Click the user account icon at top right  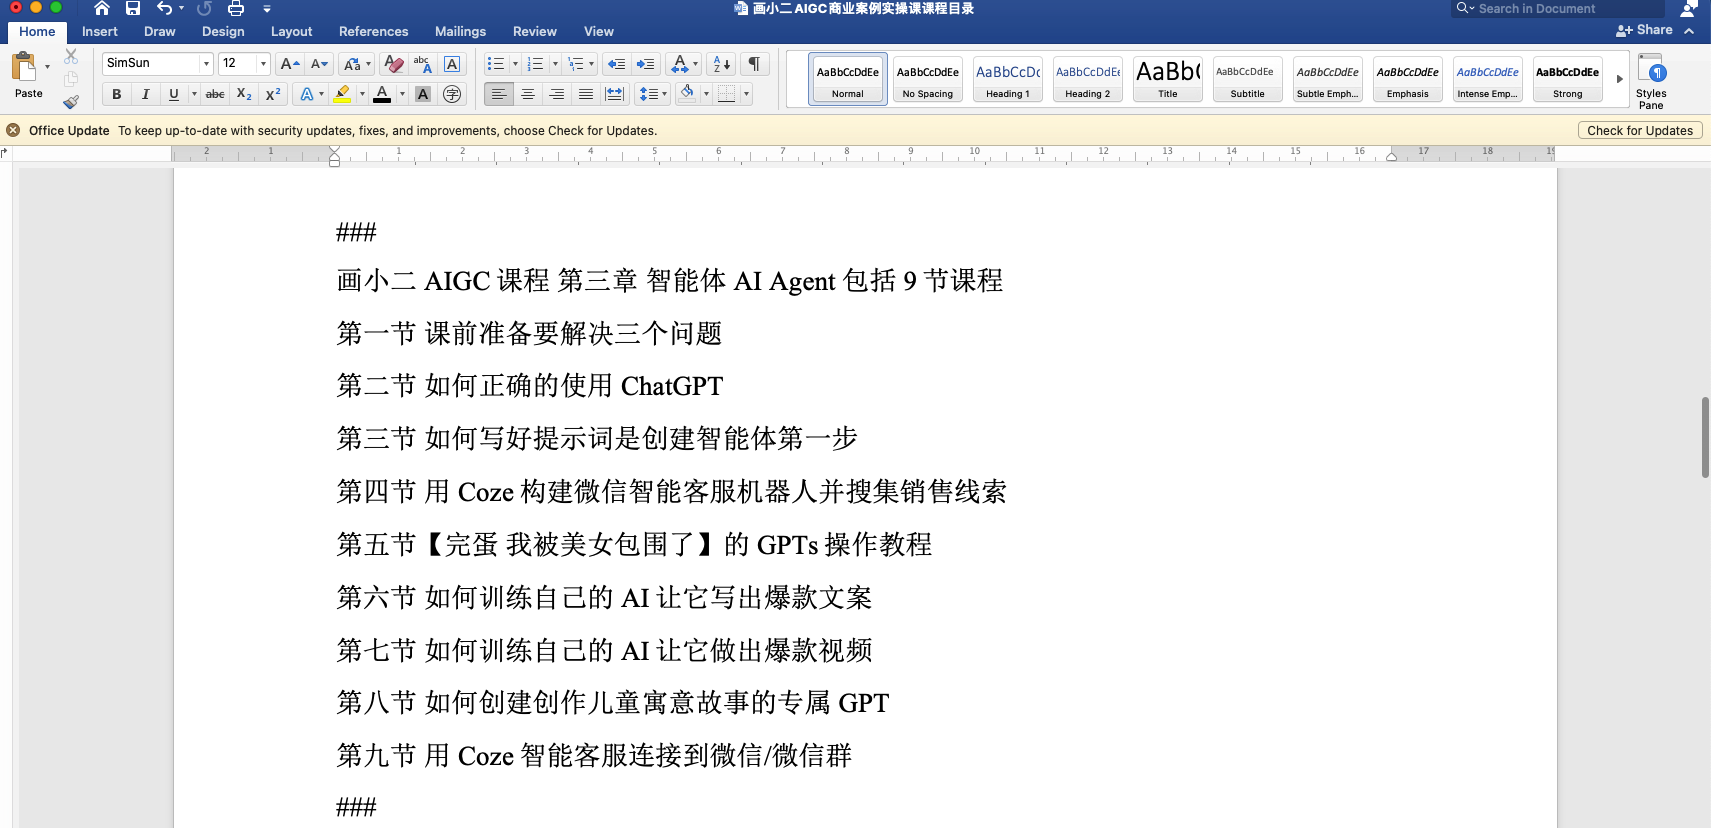tap(1689, 8)
